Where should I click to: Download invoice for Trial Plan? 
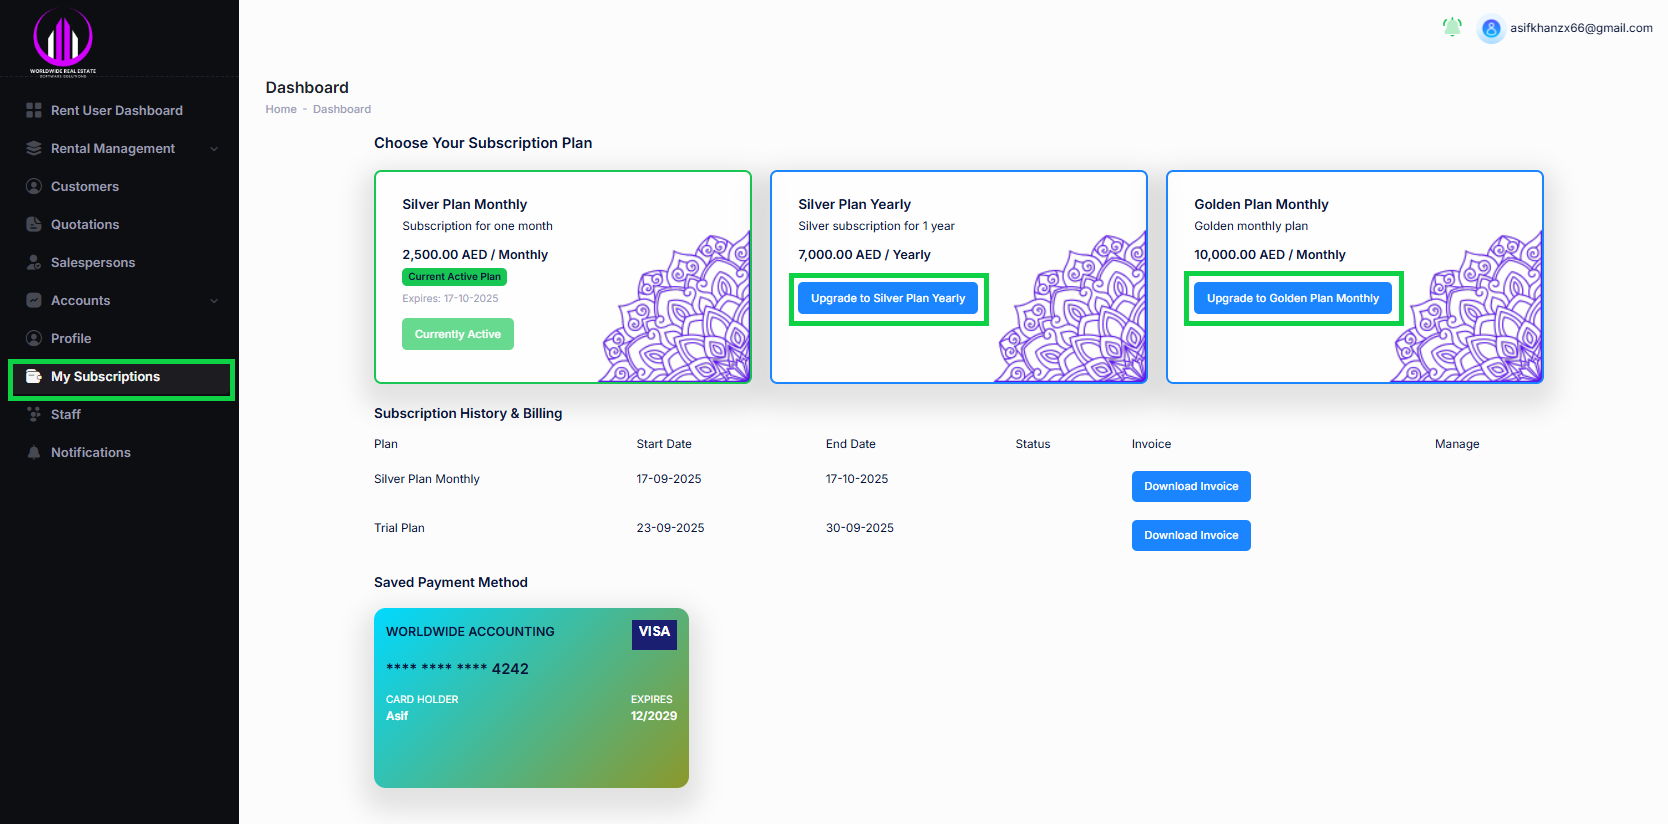point(1191,535)
